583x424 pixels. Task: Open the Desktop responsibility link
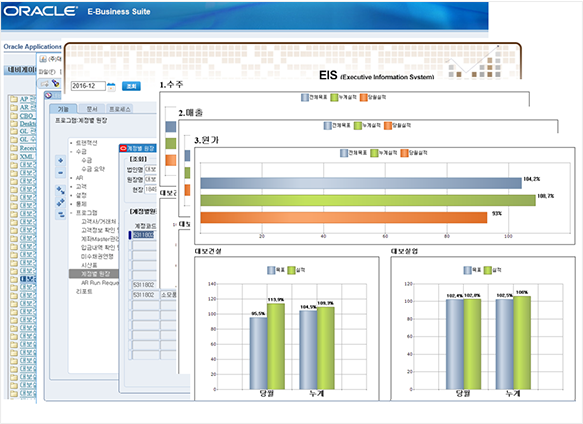coord(28,123)
